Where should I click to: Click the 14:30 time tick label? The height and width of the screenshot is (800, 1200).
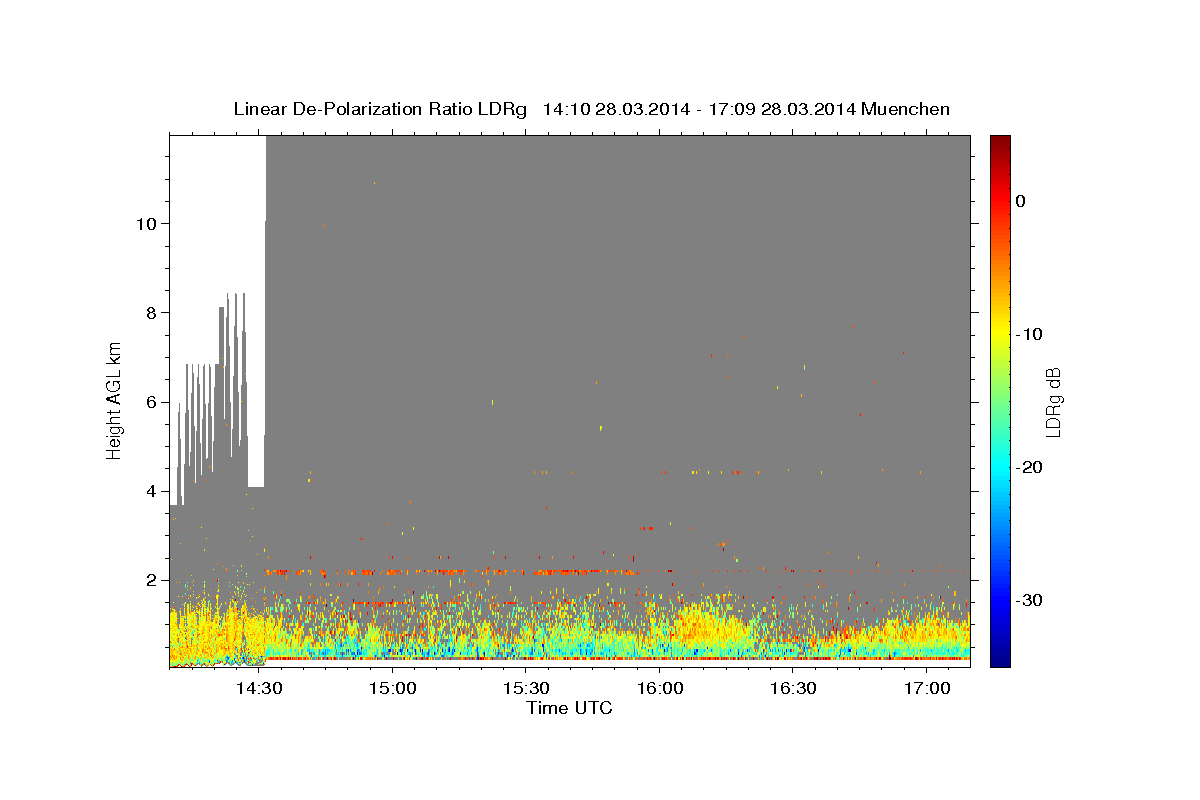point(260,689)
